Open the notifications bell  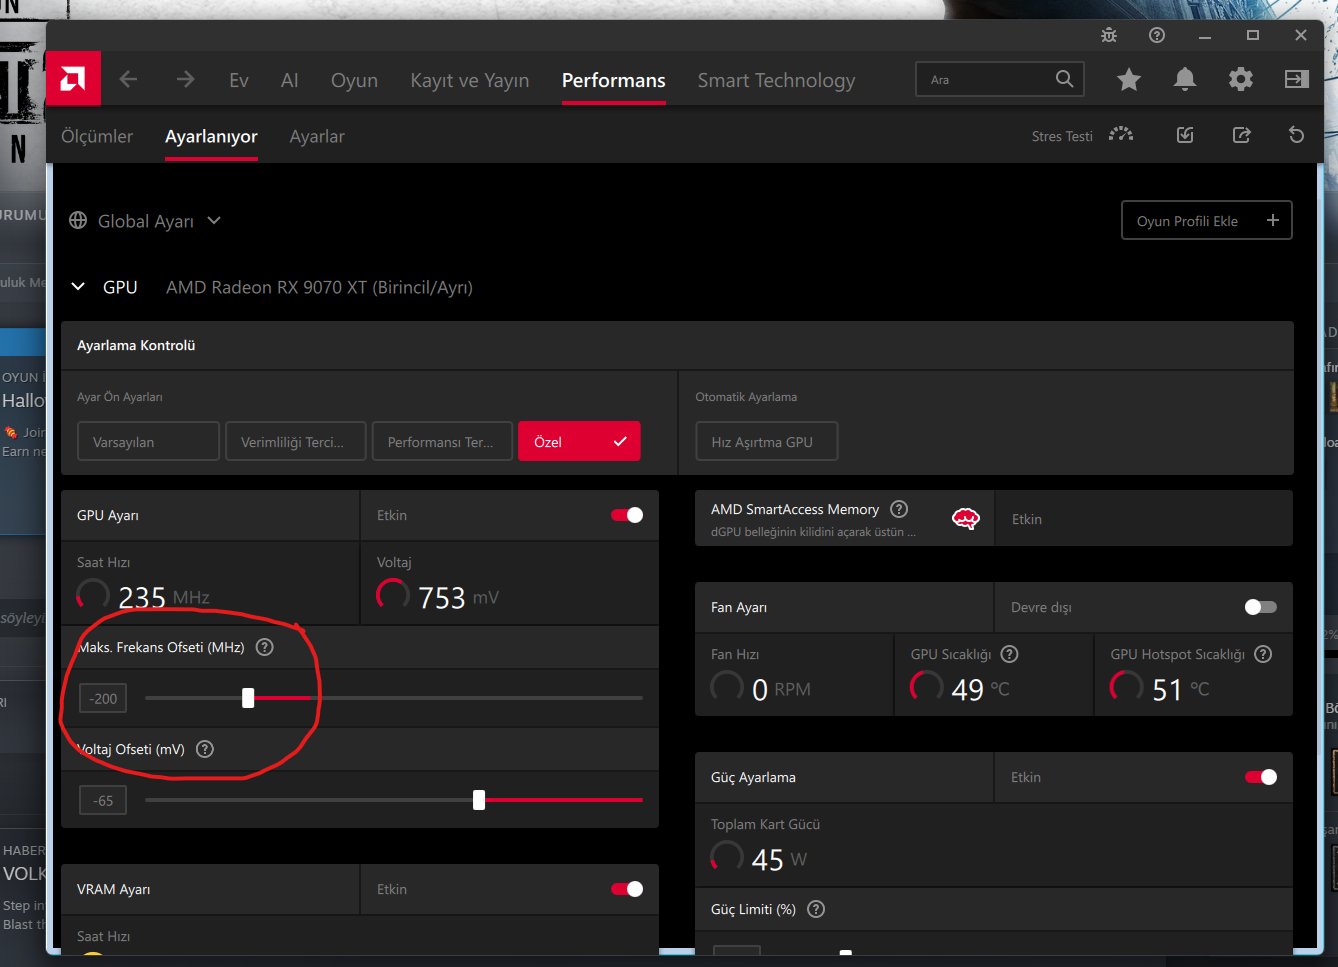point(1185,79)
